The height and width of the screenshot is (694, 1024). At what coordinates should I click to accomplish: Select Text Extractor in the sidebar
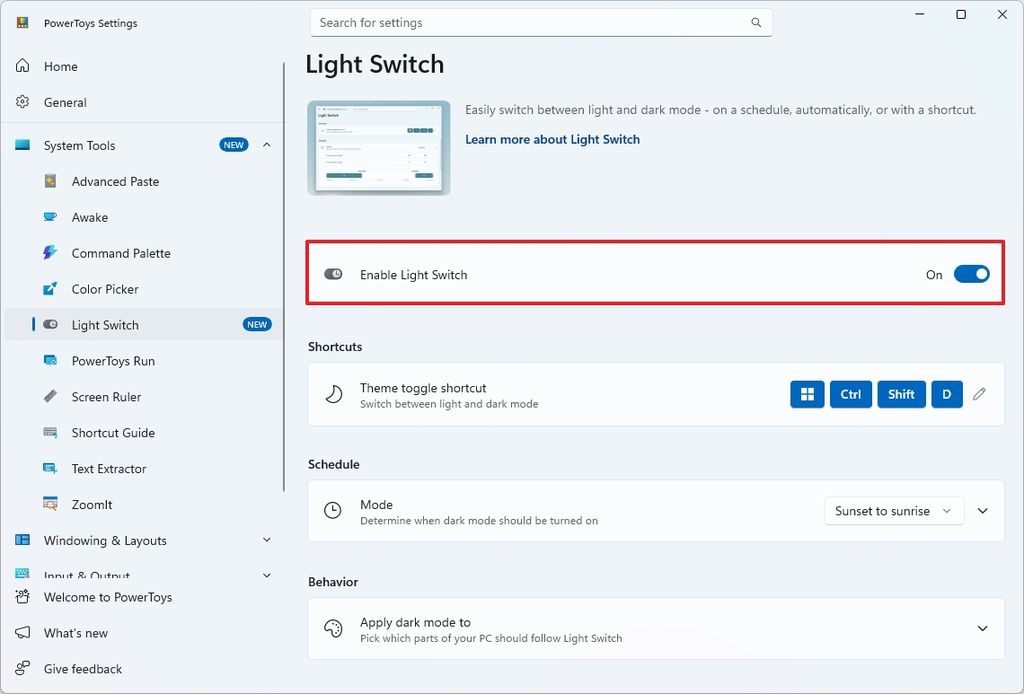click(143, 468)
